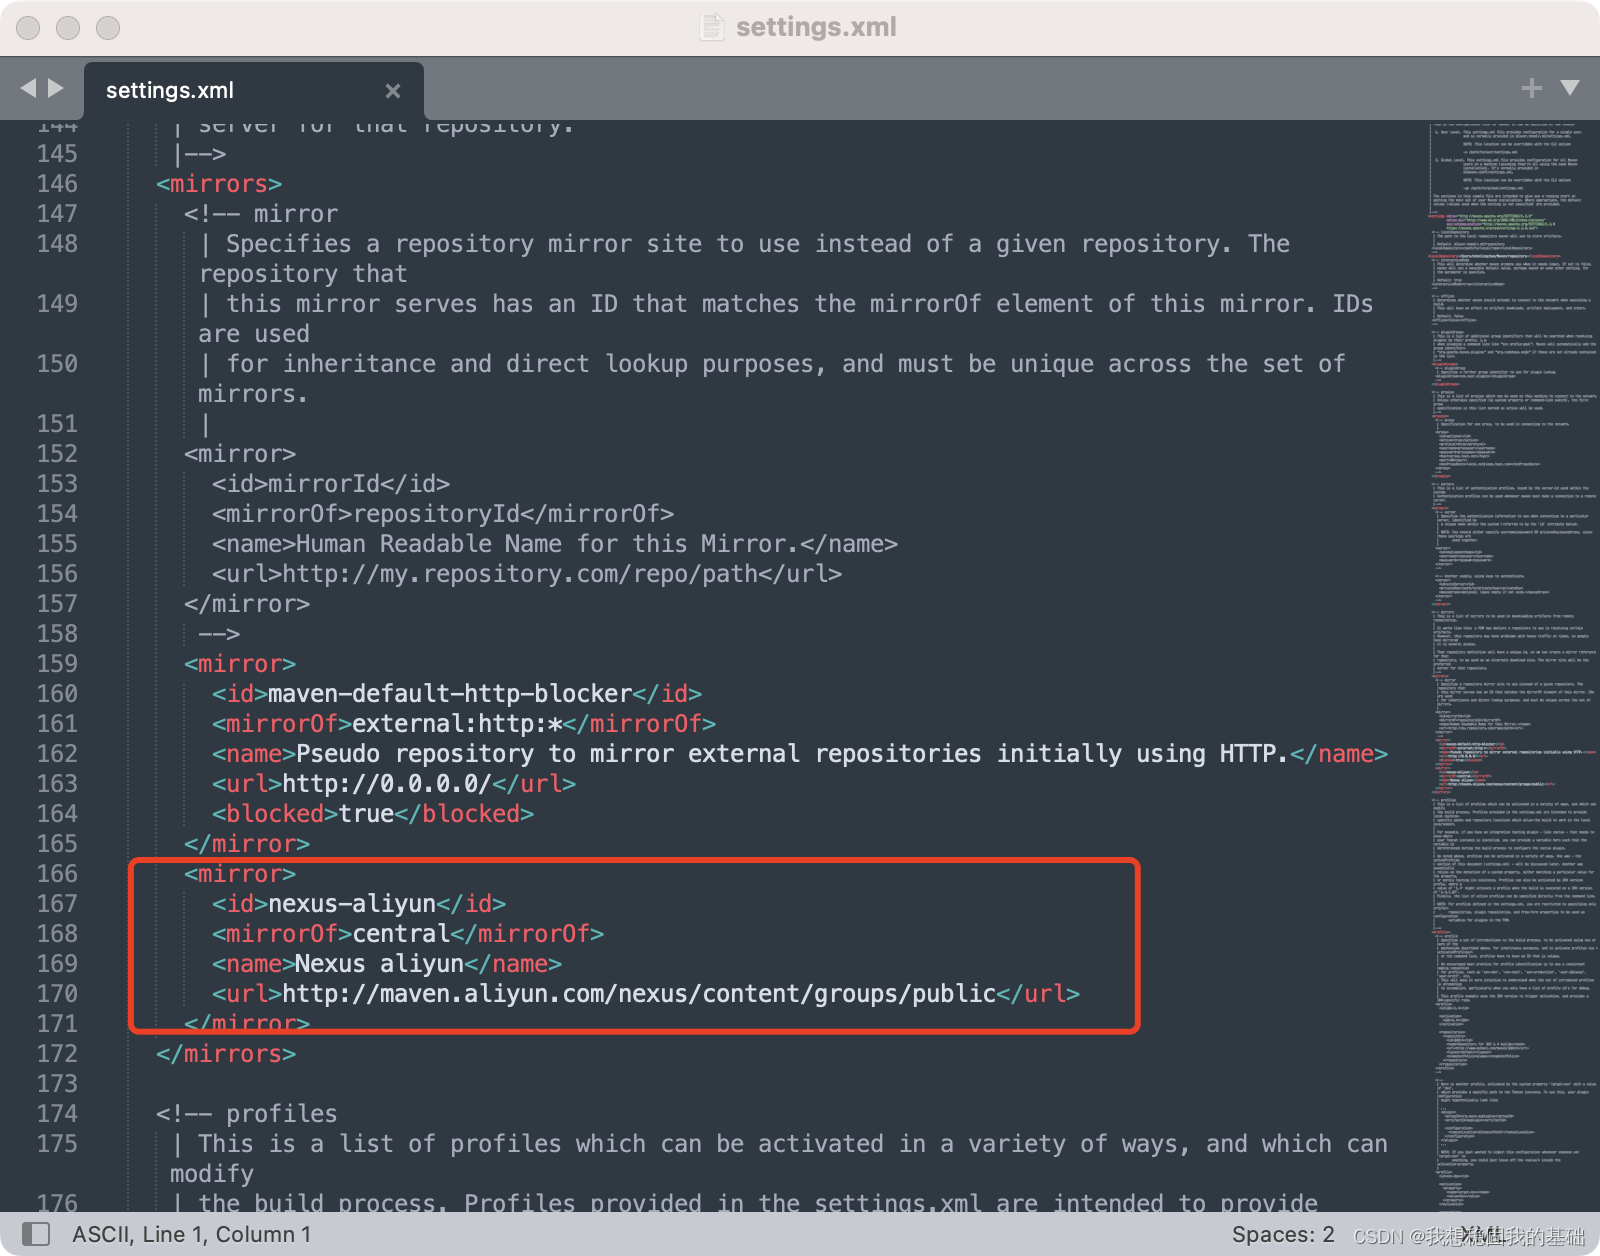
Task: Open the tab list dropdown arrow
Action: click(1570, 88)
